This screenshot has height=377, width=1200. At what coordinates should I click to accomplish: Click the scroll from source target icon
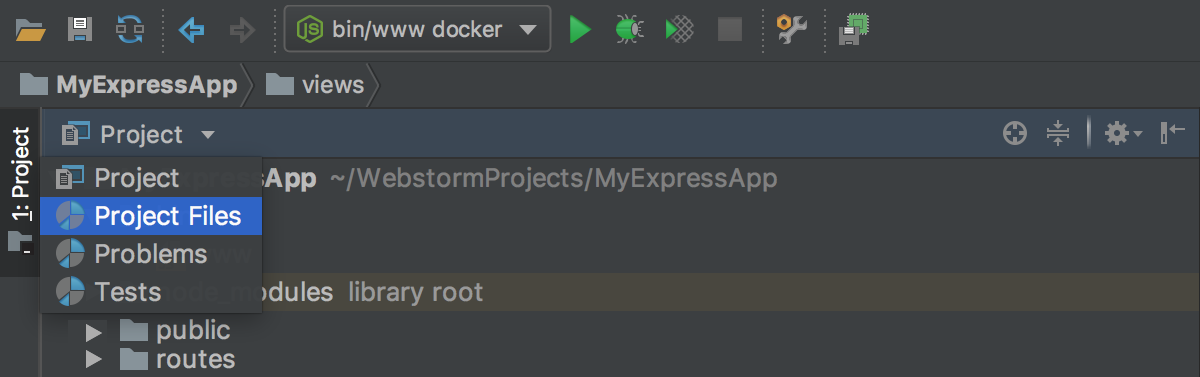pyautogui.click(x=1015, y=134)
